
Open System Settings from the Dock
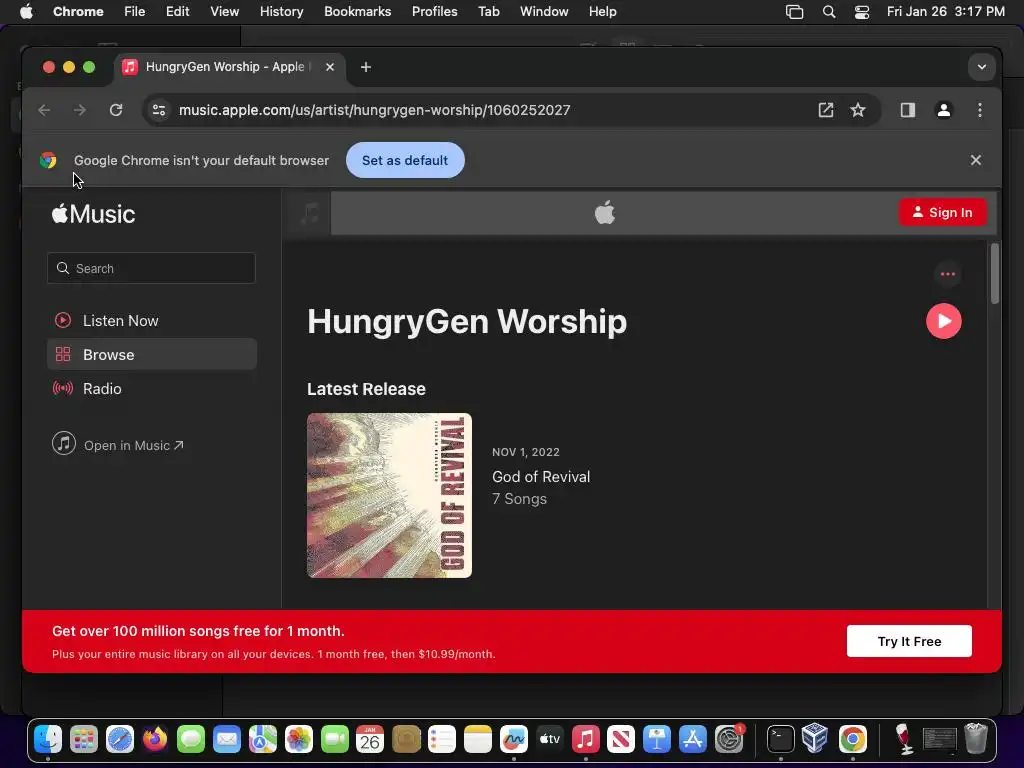[729, 739]
